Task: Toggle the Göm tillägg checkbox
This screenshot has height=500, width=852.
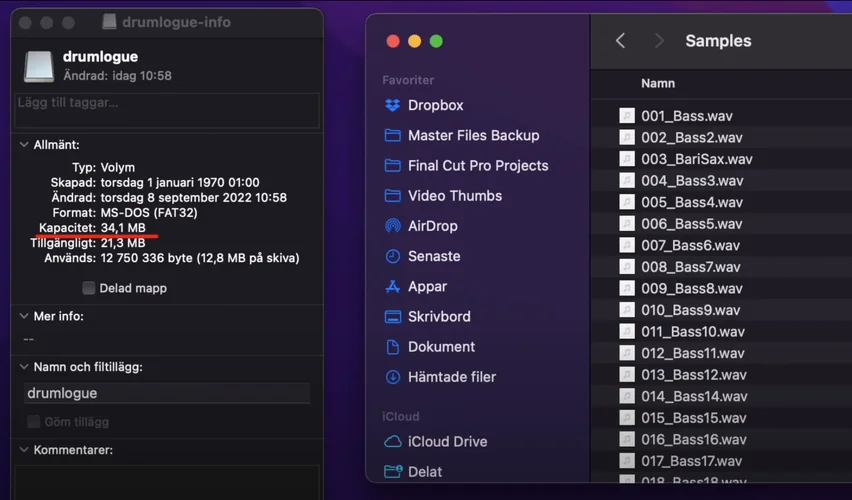Action: click(34, 422)
